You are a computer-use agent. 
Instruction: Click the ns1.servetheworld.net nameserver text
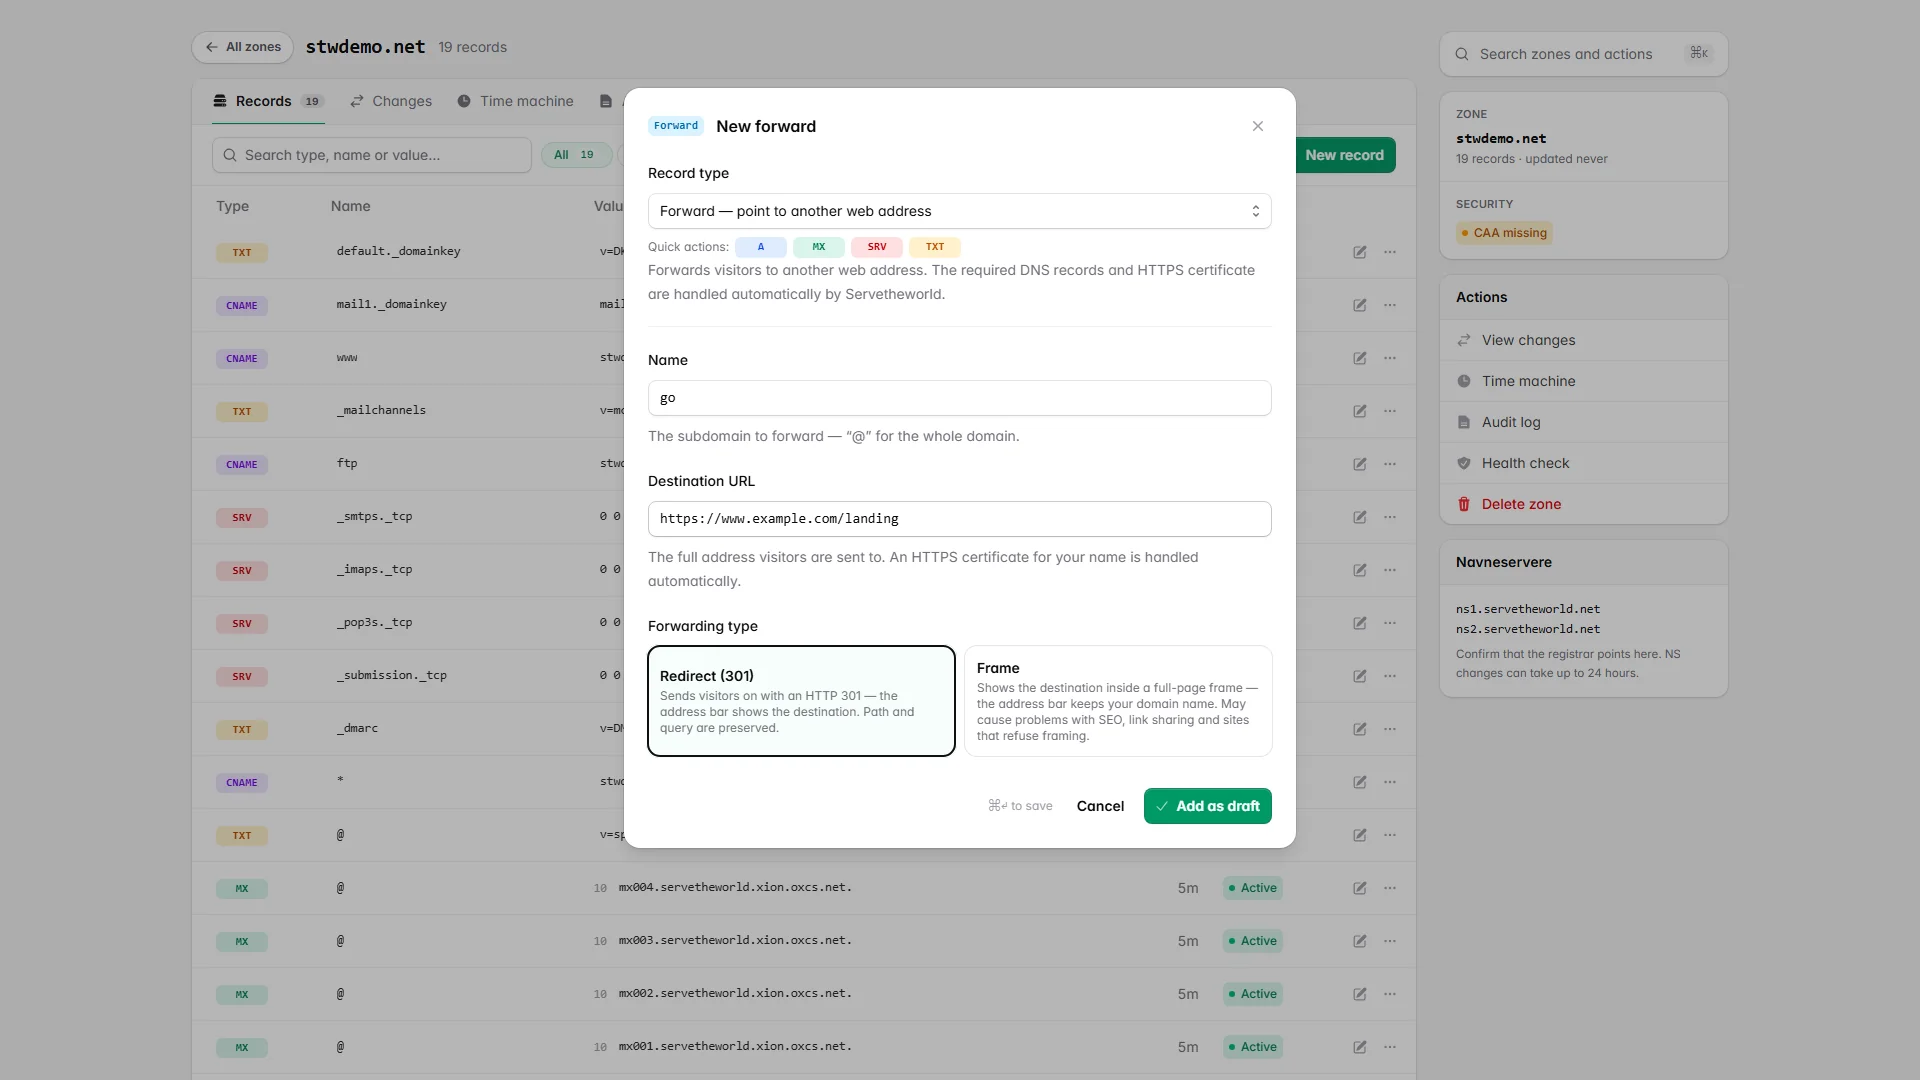point(1527,609)
